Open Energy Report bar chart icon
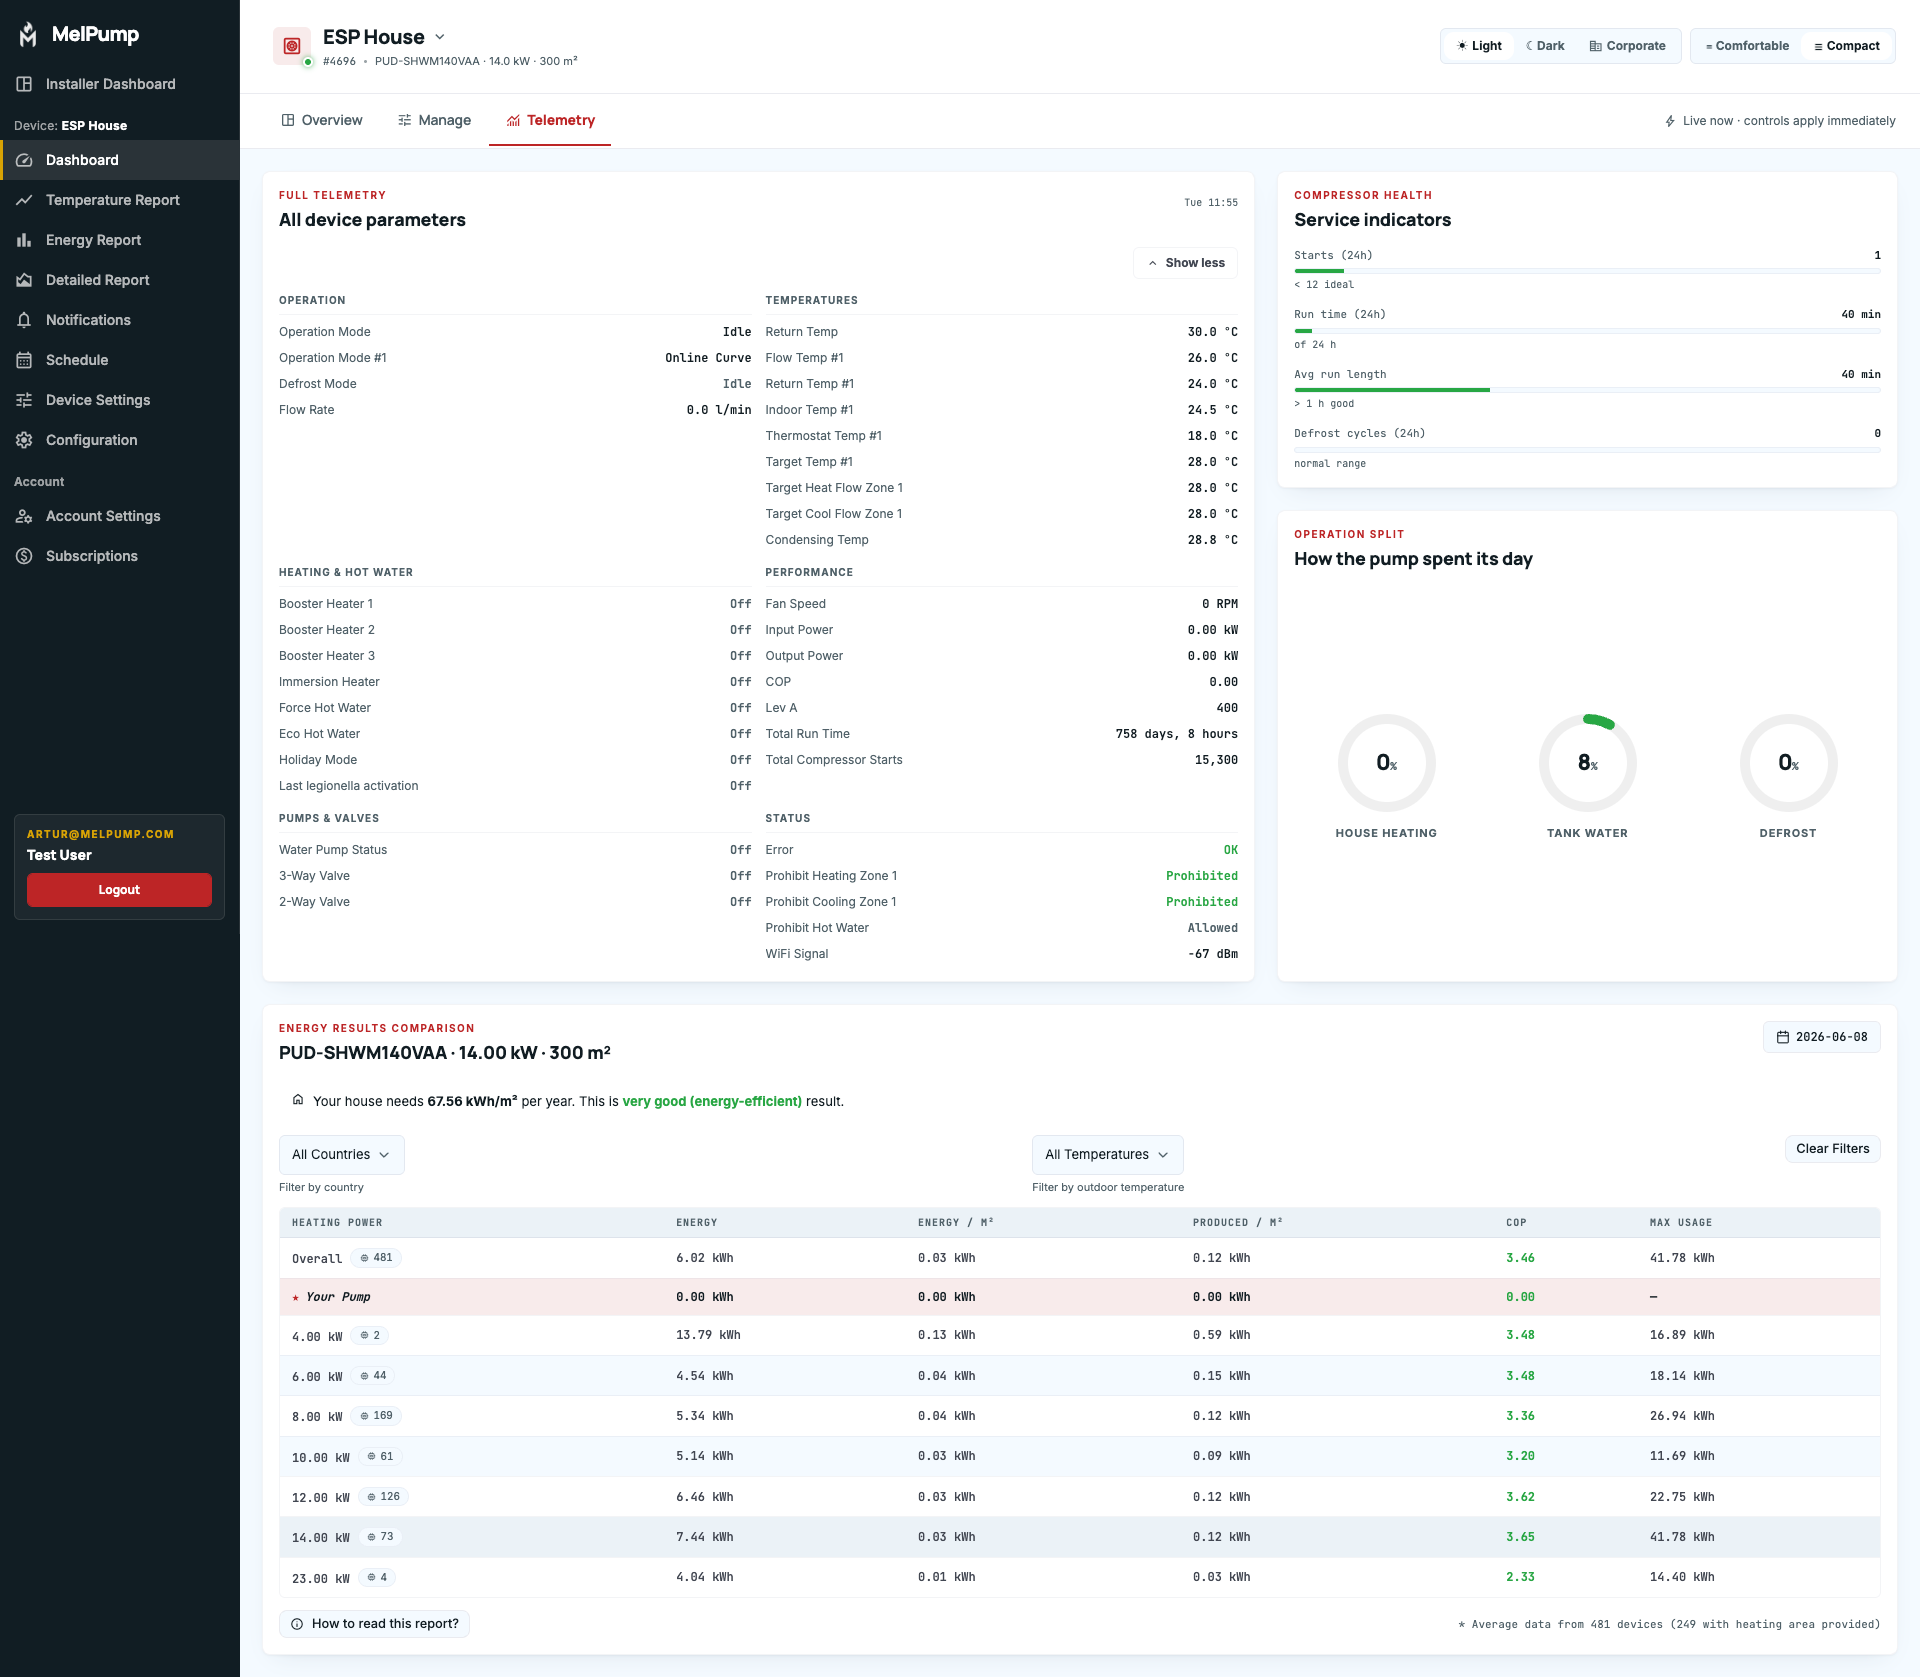This screenshot has width=1920, height=1677. tap(24, 240)
